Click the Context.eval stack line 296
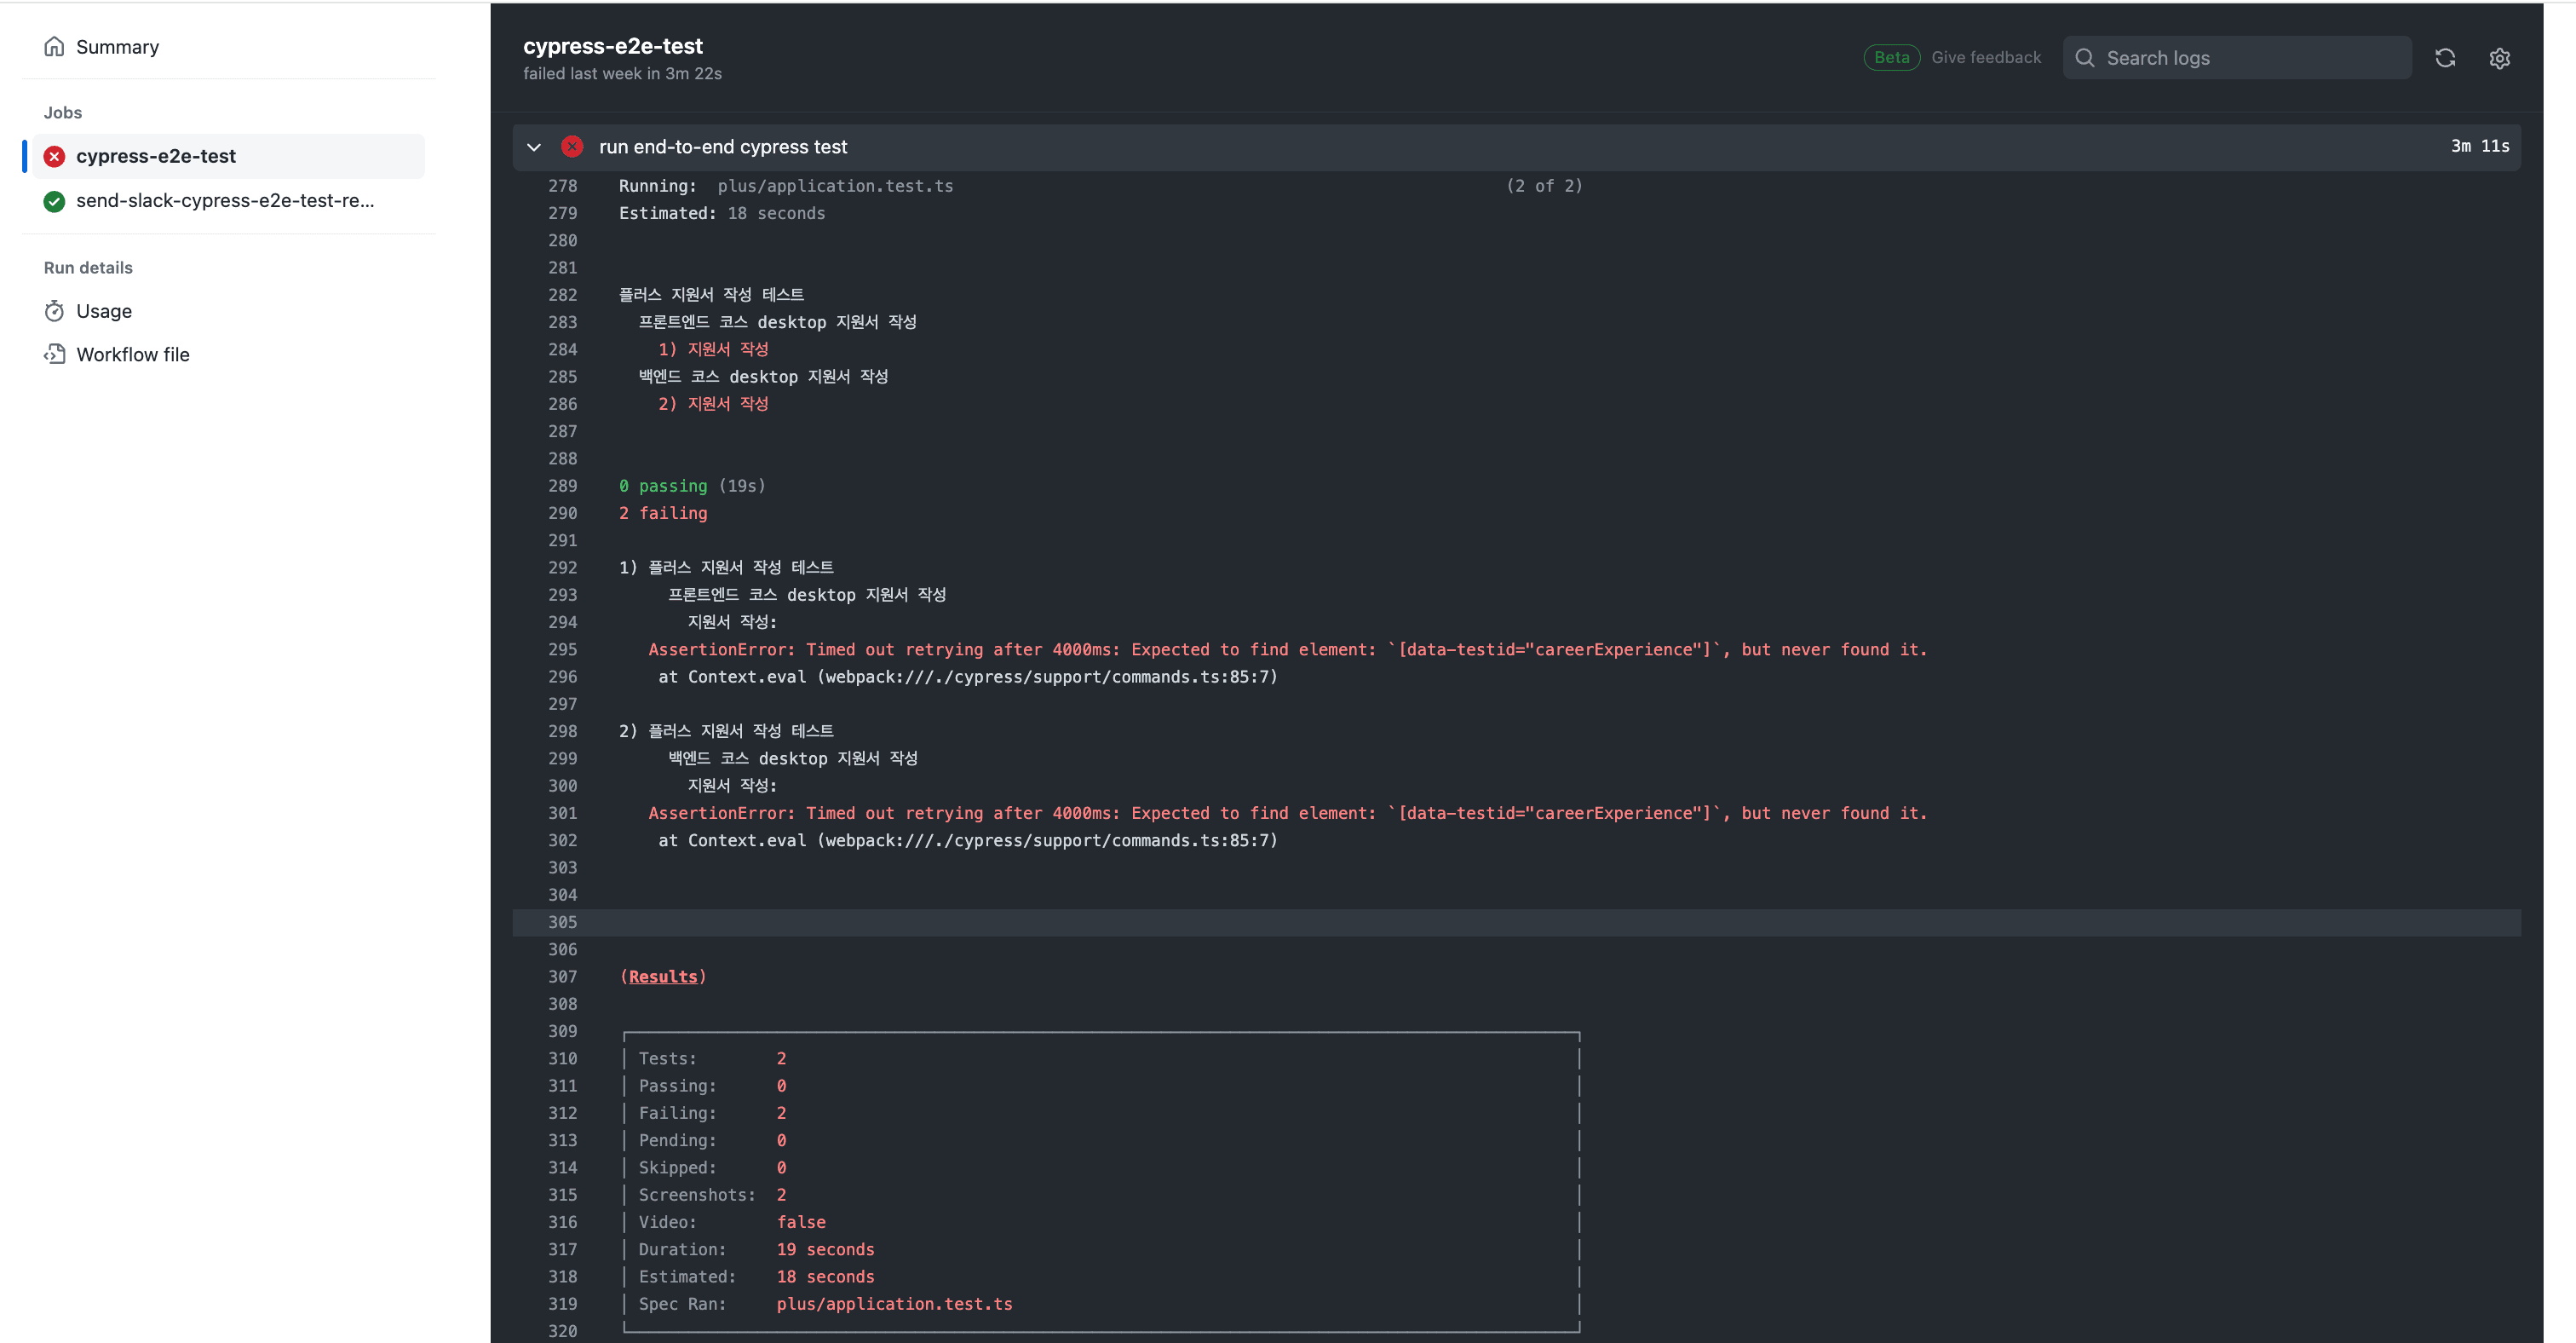This screenshot has height=1343, width=2576. [x=967, y=677]
